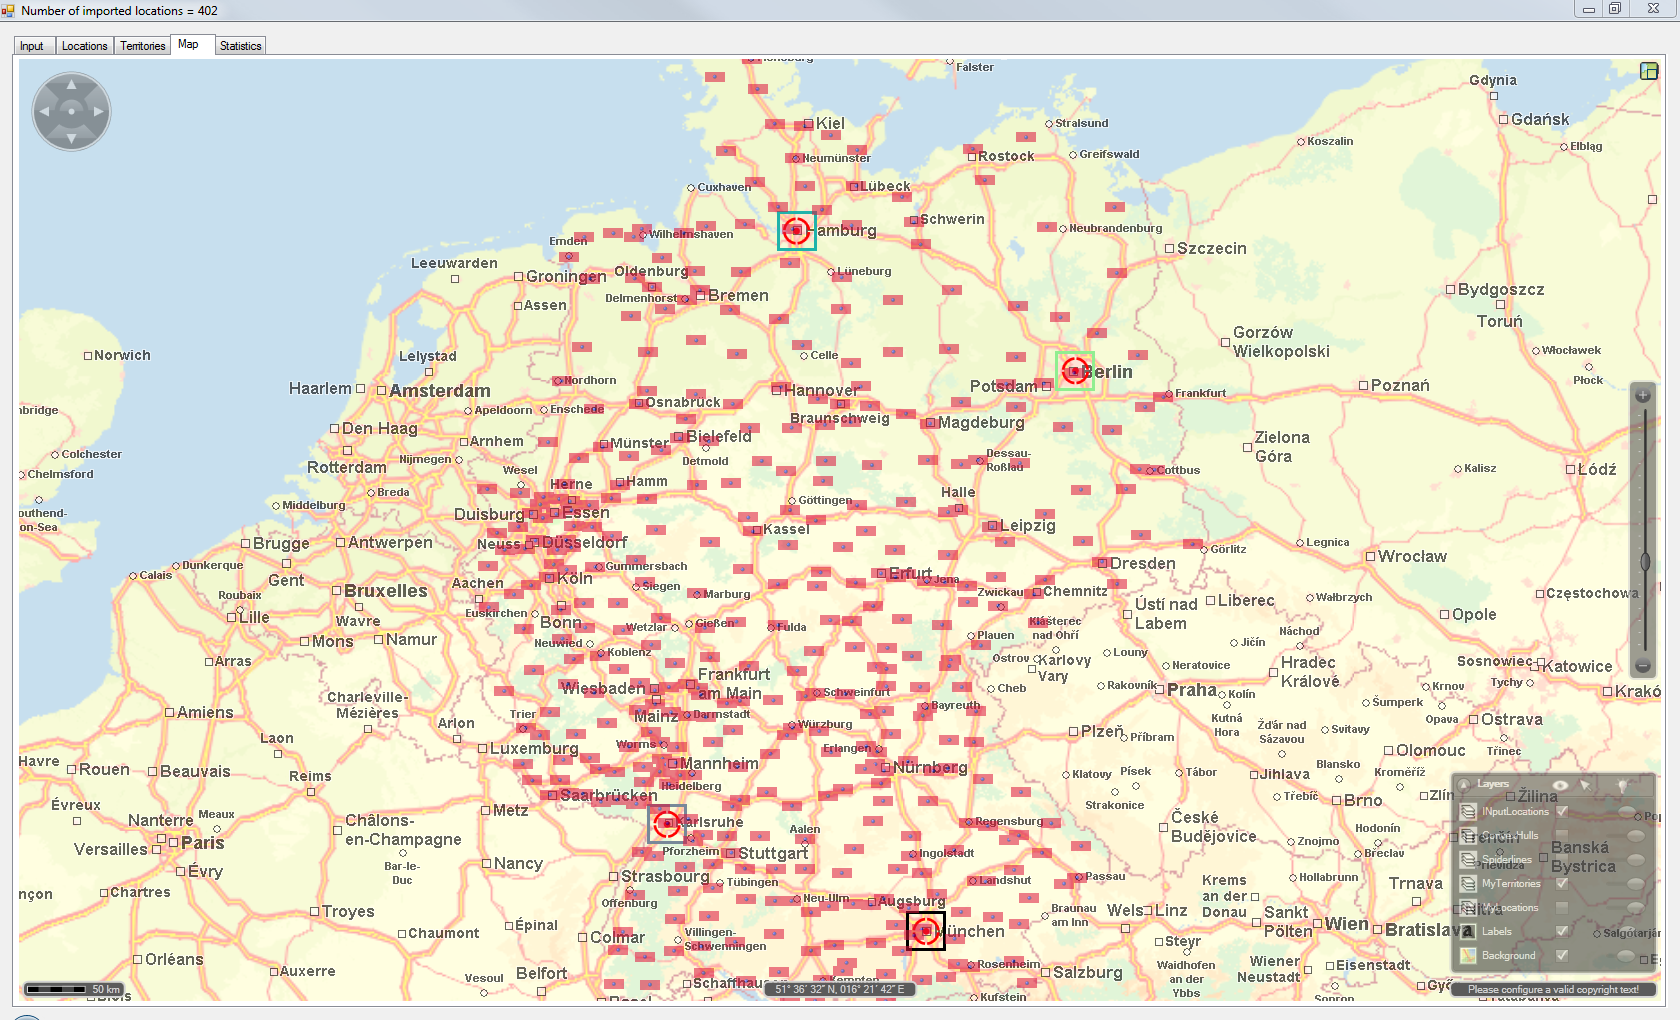This screenshot has width=1680, height=1020.
Task: Click the zoom level slider handle
Action: 1644,561
